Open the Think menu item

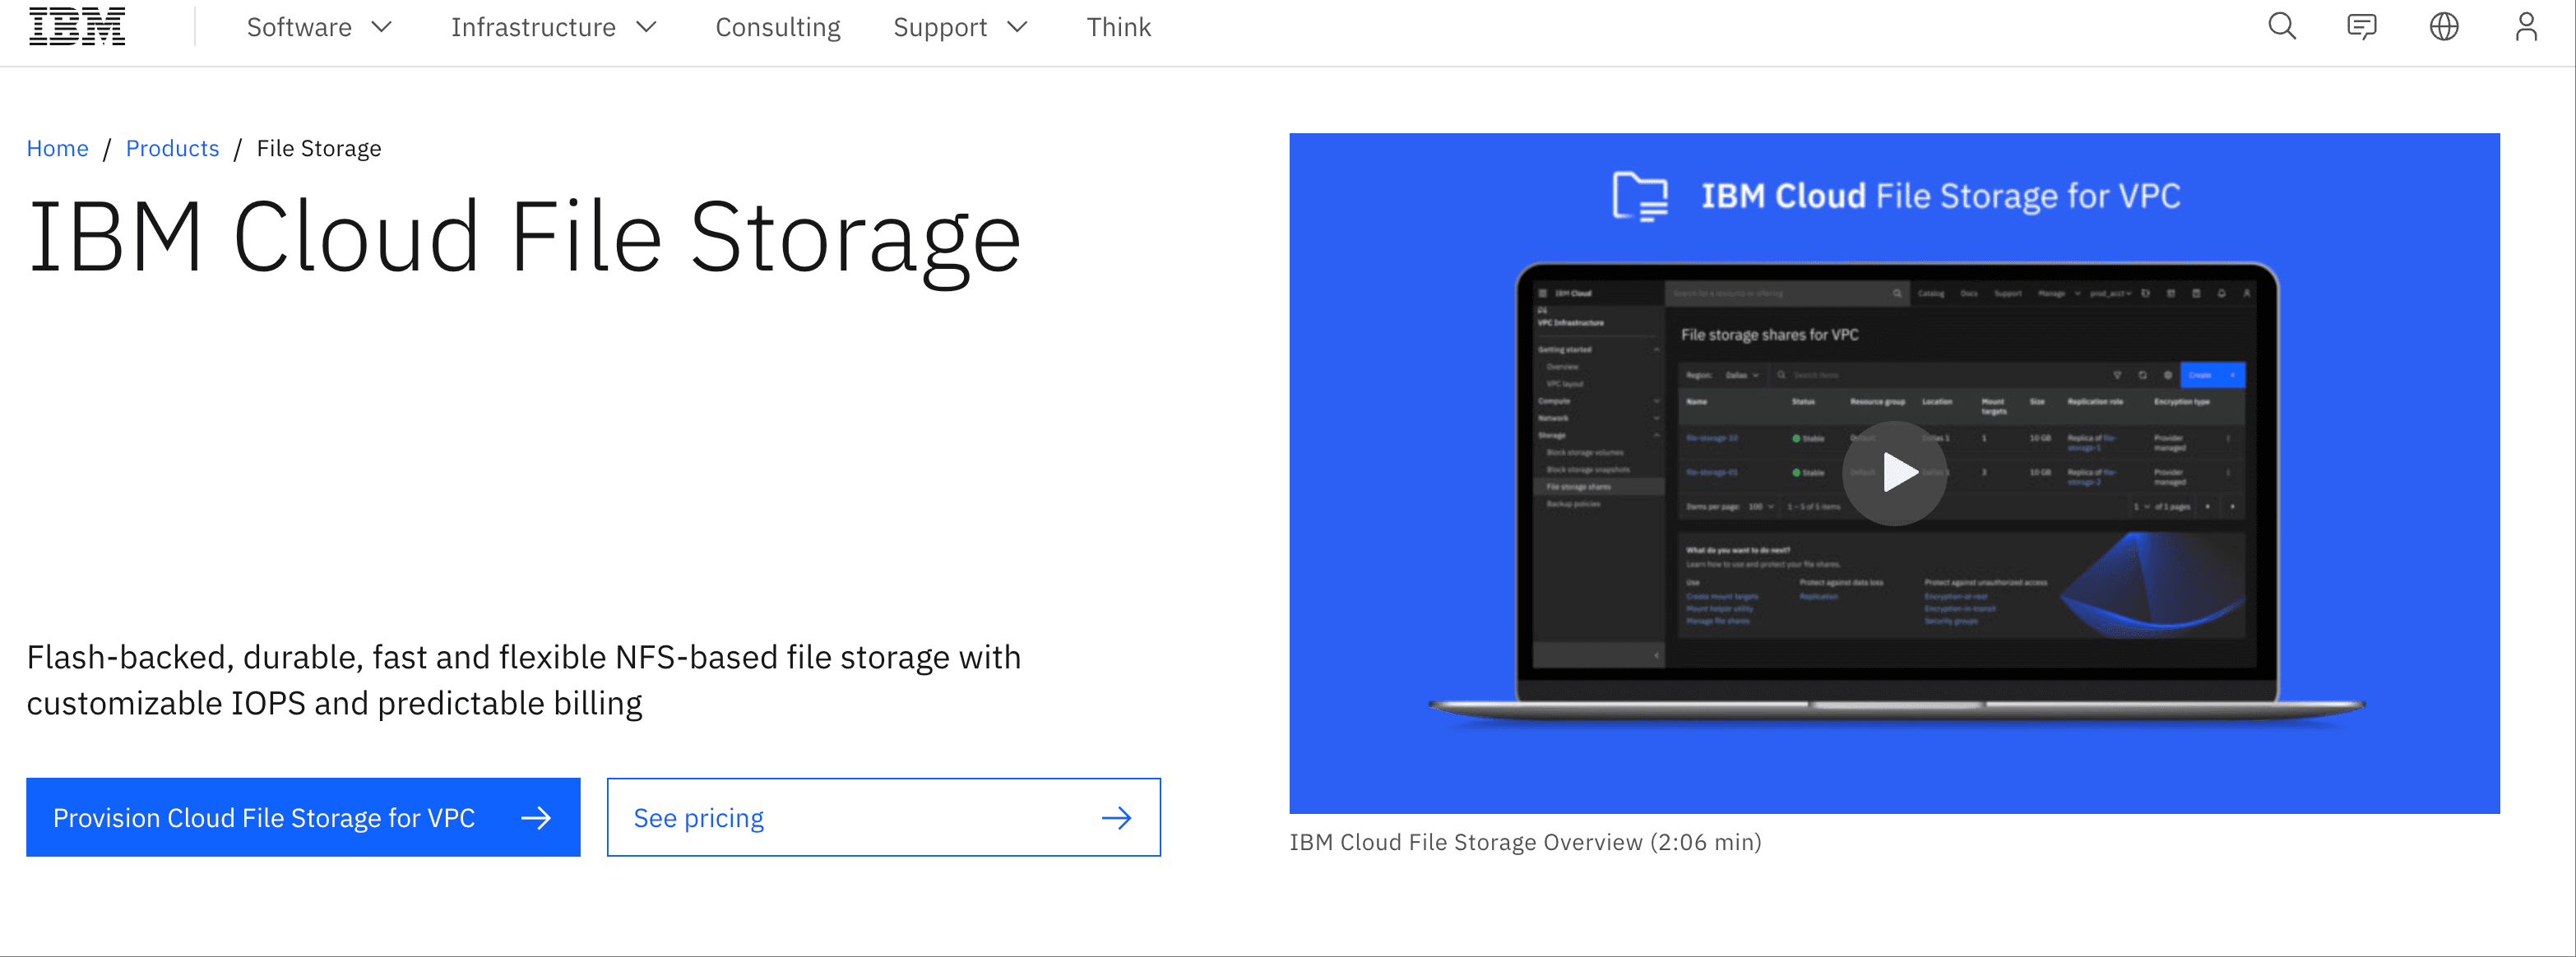tap(1118, 27)
